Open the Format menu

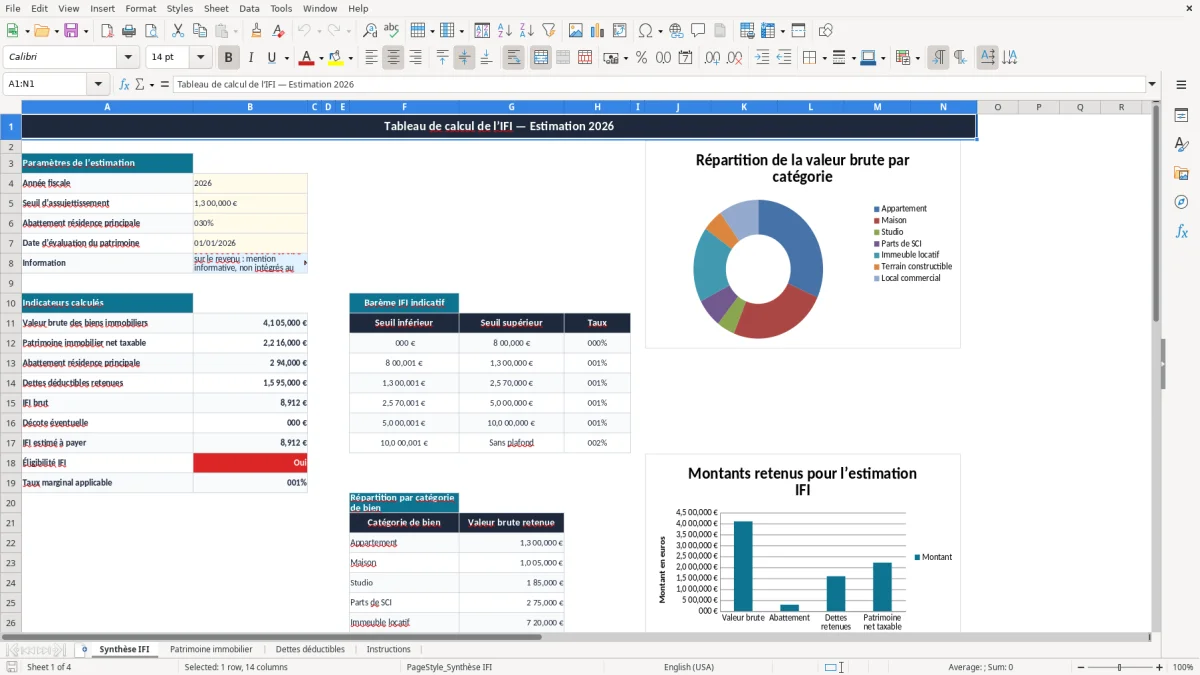click(140, 8)
